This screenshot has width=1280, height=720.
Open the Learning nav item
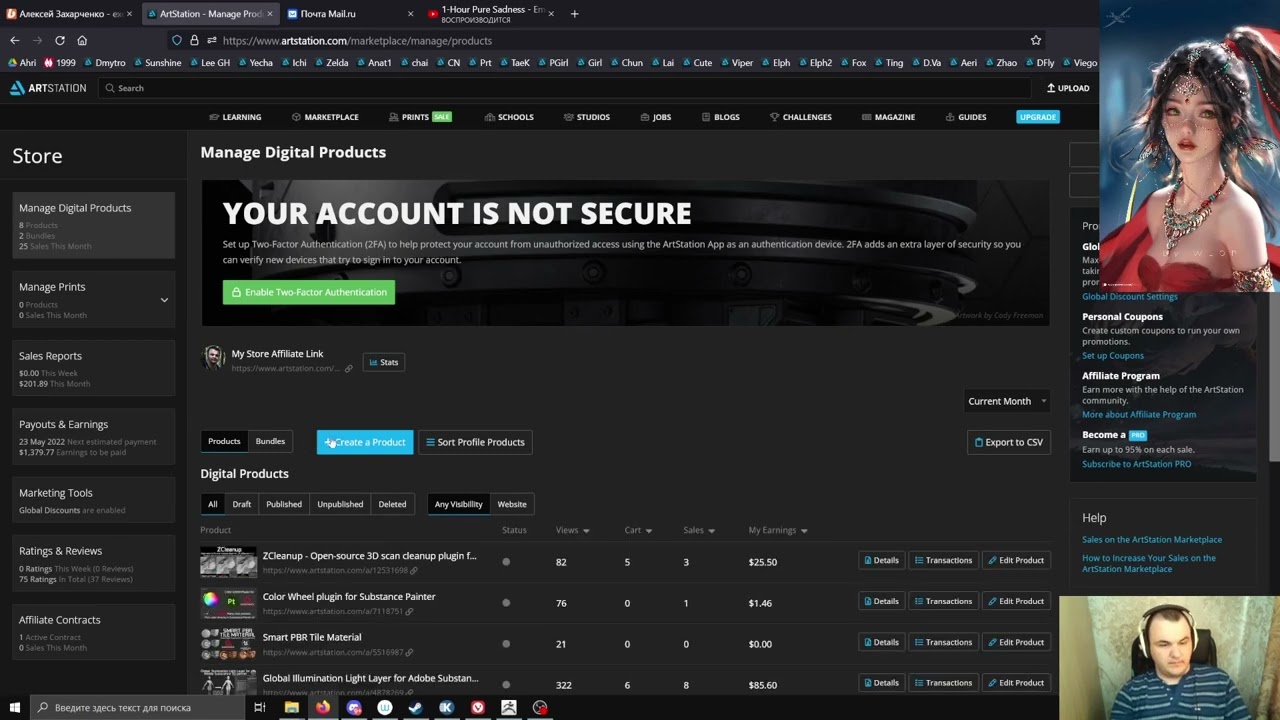(x=235, y=117)
